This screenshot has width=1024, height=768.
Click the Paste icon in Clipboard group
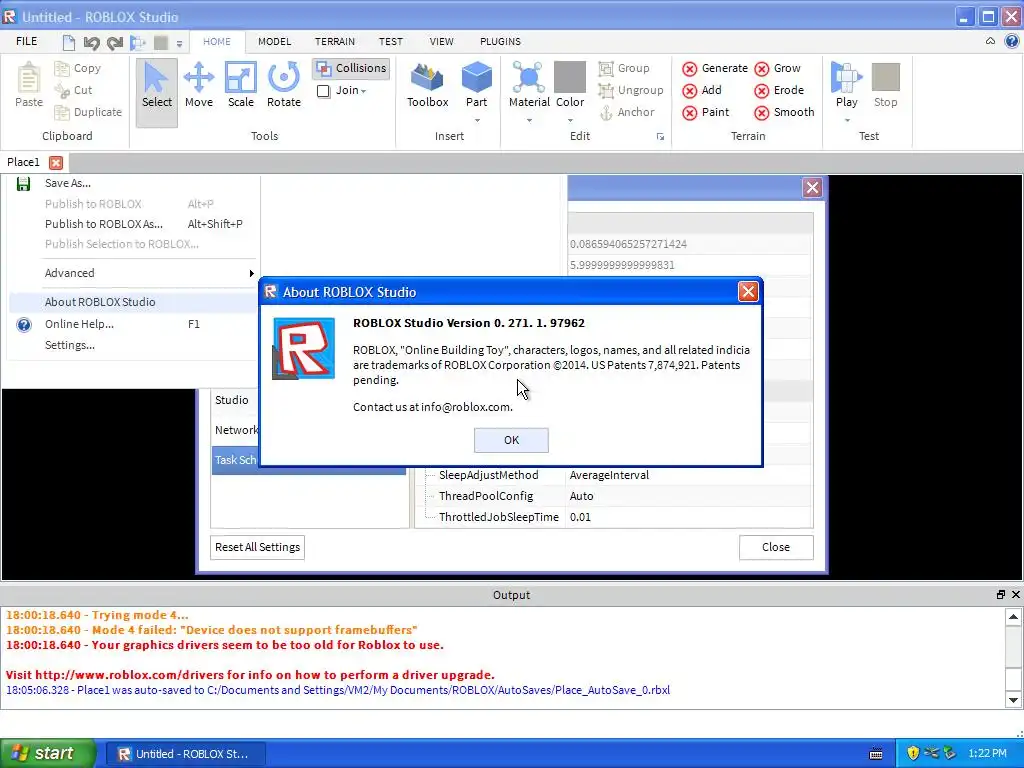tap(29, 78)
